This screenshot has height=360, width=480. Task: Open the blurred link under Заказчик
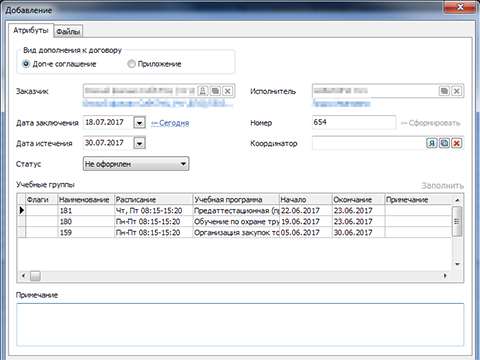coord(157,104)
